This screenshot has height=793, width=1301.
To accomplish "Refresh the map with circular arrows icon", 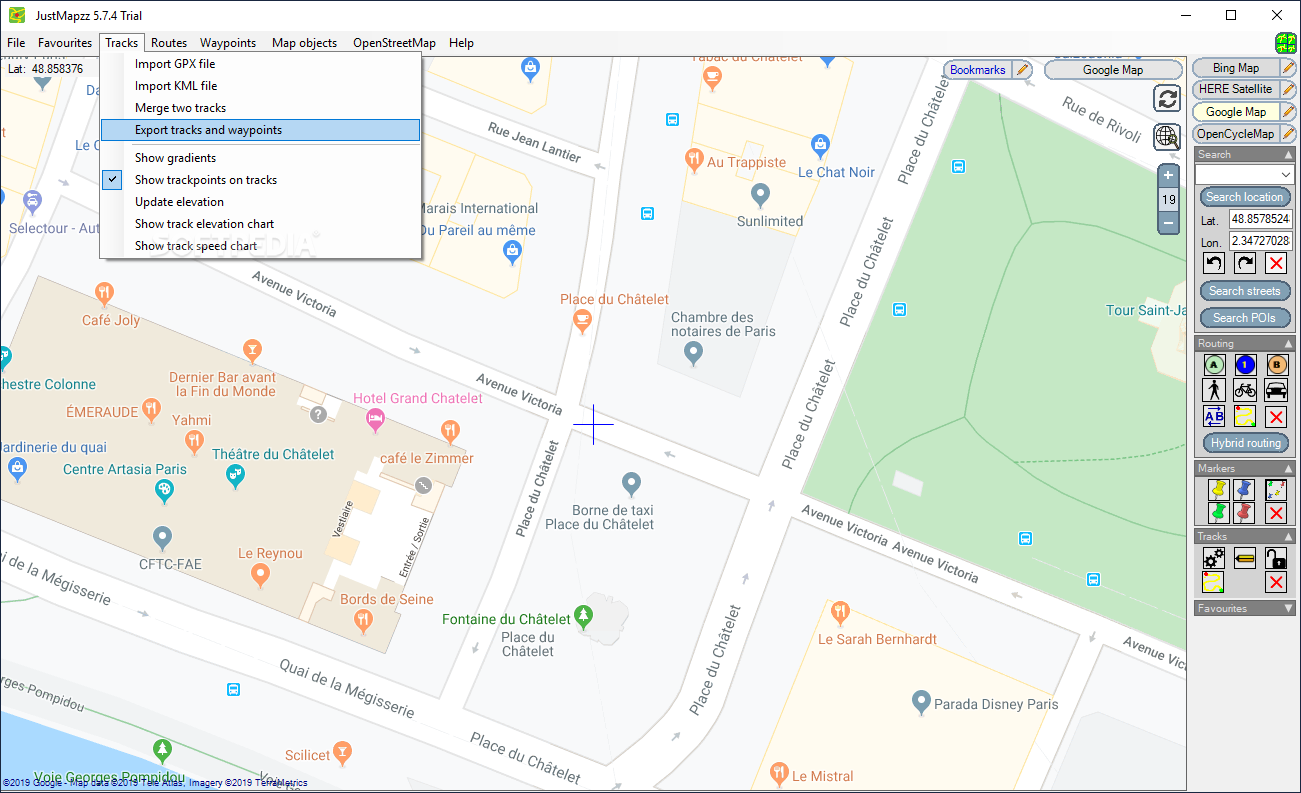I will (1167, 99).
